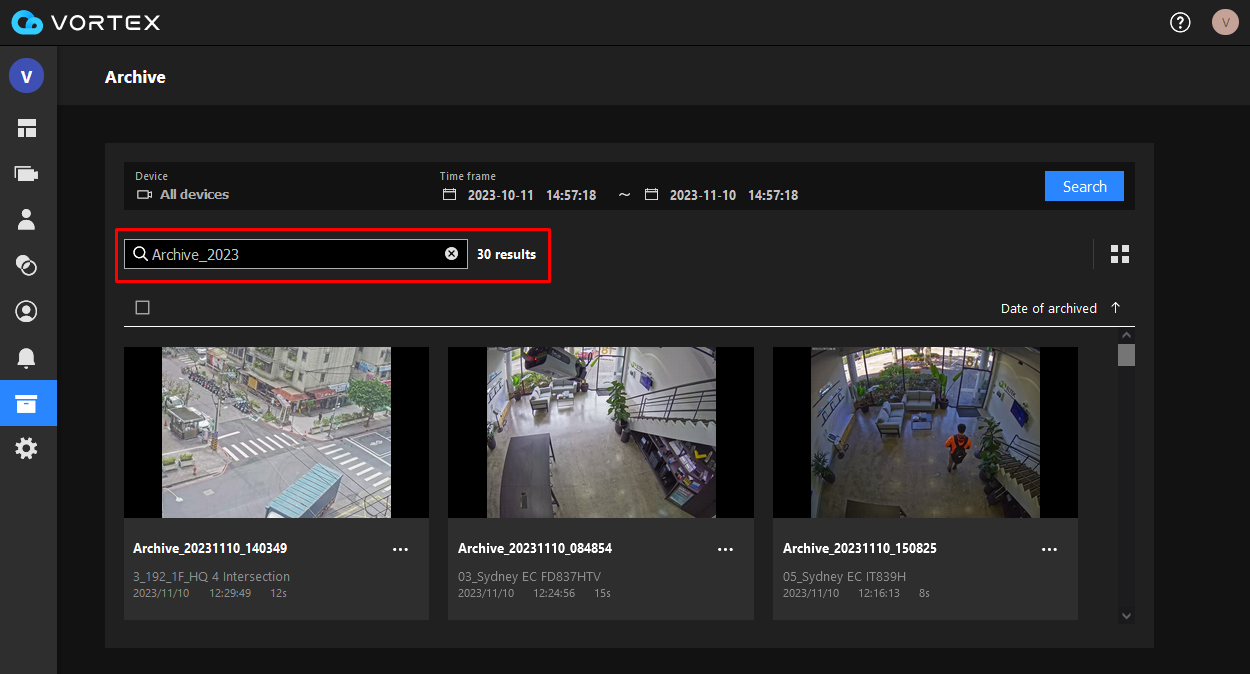Select the Archive icon in the sidebar
1250x674 pixels.
26,403
